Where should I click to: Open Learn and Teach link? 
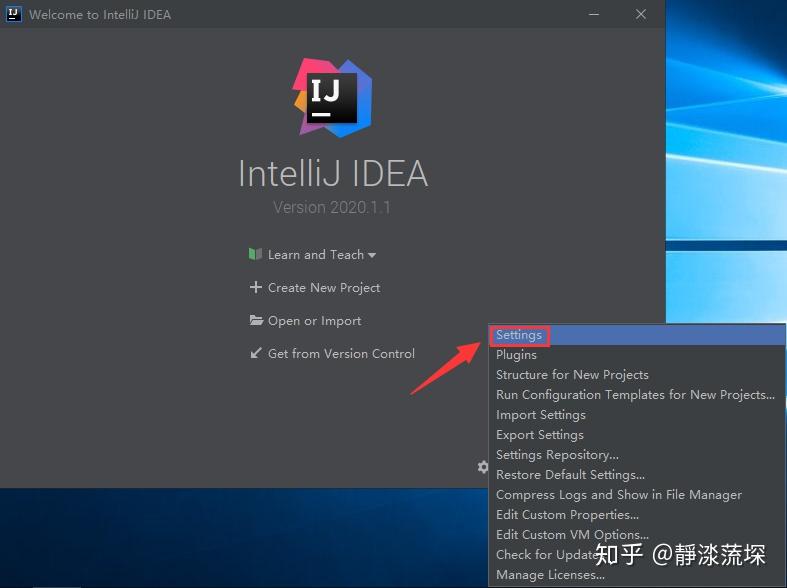click(x=316, y=255)
